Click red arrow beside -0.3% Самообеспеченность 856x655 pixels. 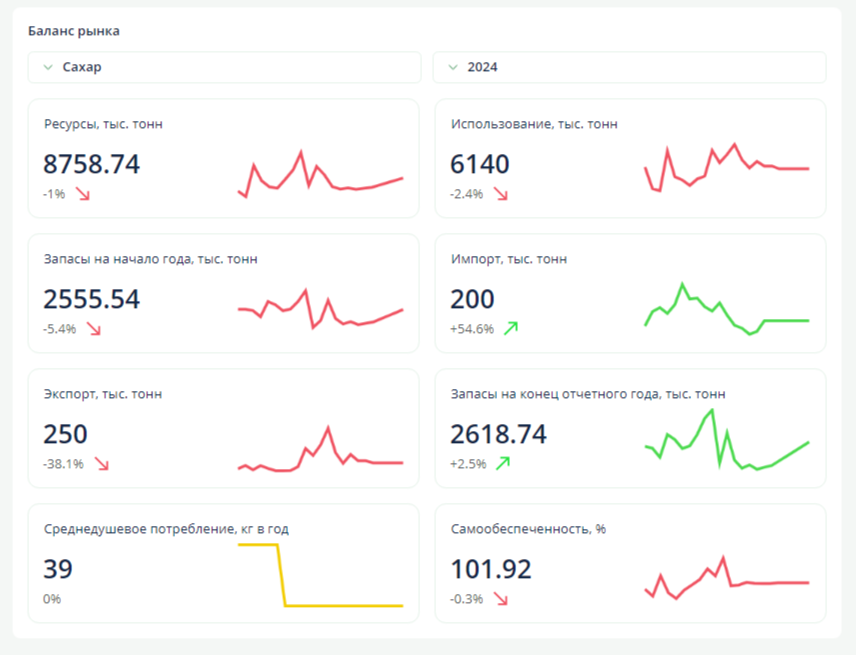[x=501, y=599]
